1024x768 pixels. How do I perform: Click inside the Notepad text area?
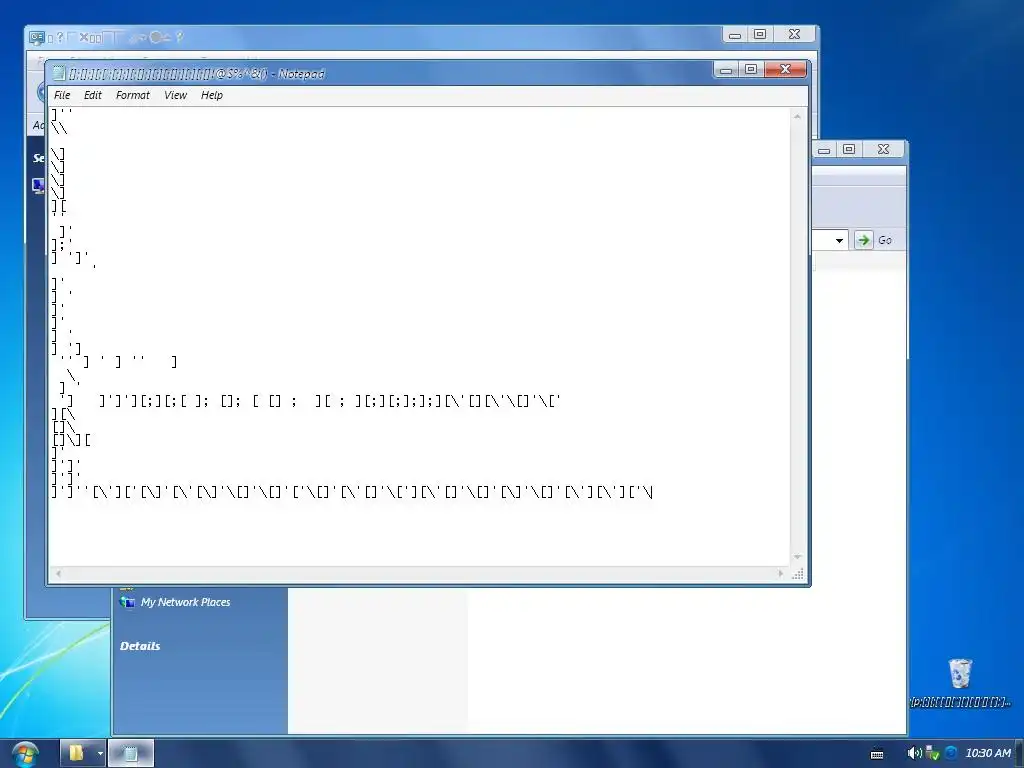click(418, 336)
